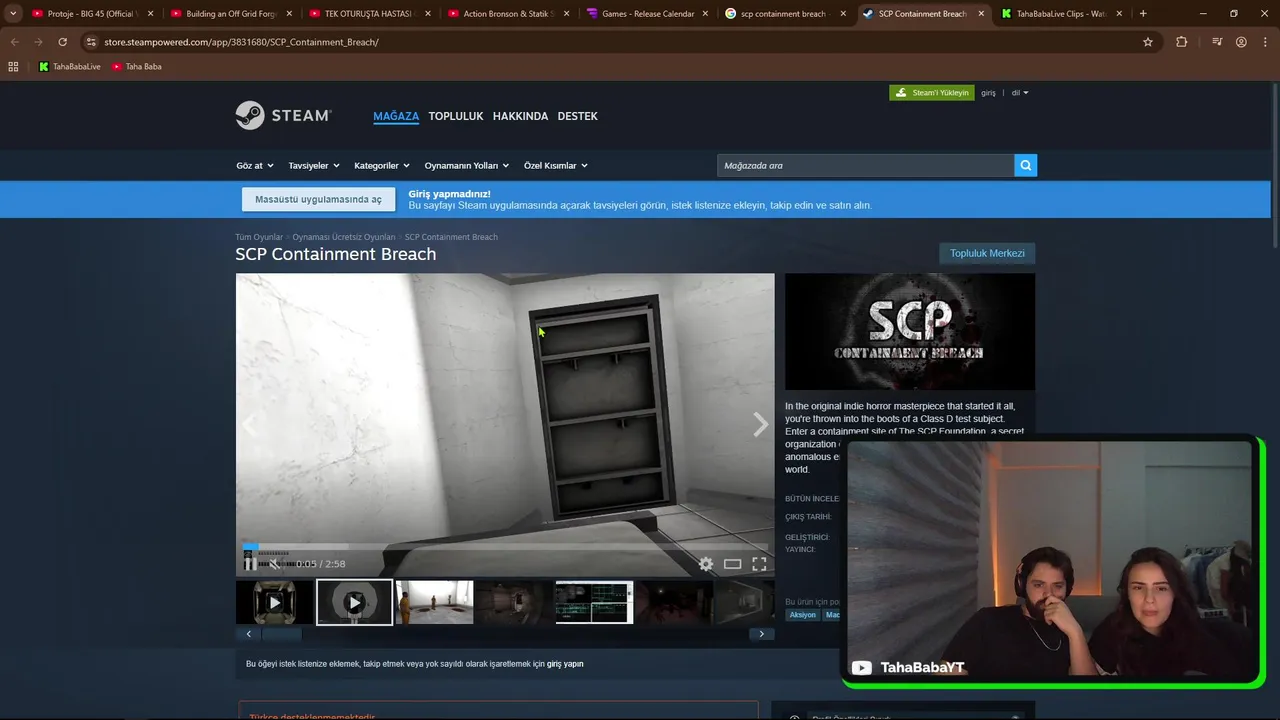This screenshot has height=720, width=1280.
Task: Go forward in browser history
Action: (38, 42)
